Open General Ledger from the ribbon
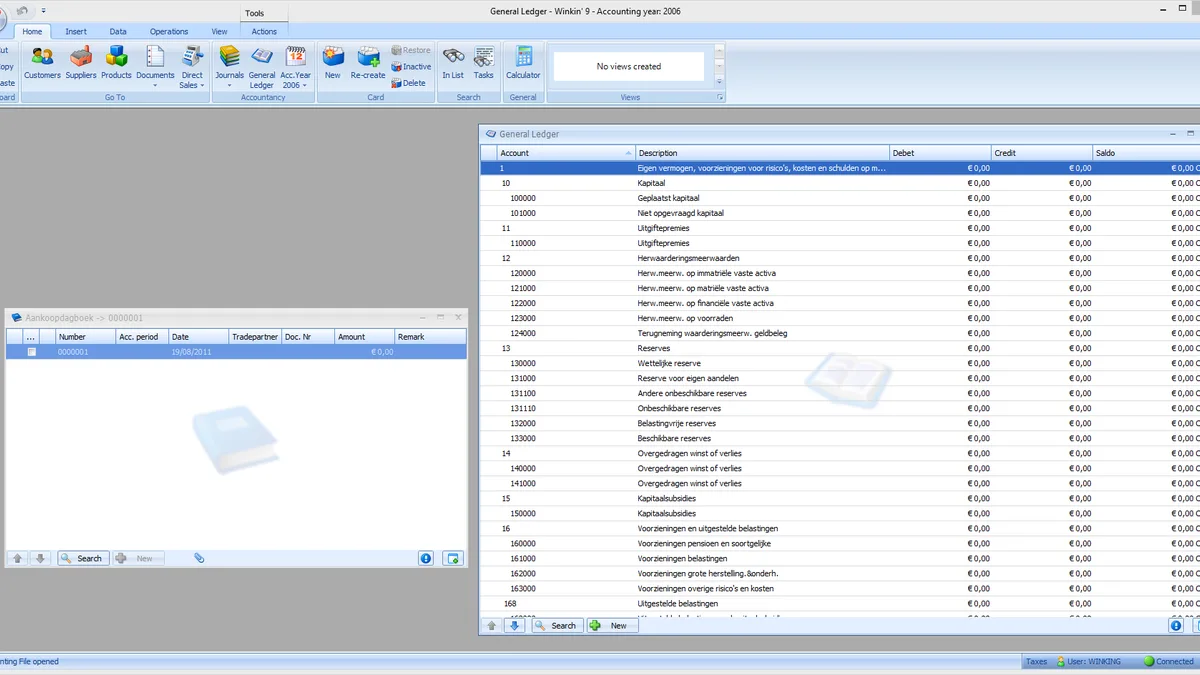The image size is (1200, 675). coord(262,67)
